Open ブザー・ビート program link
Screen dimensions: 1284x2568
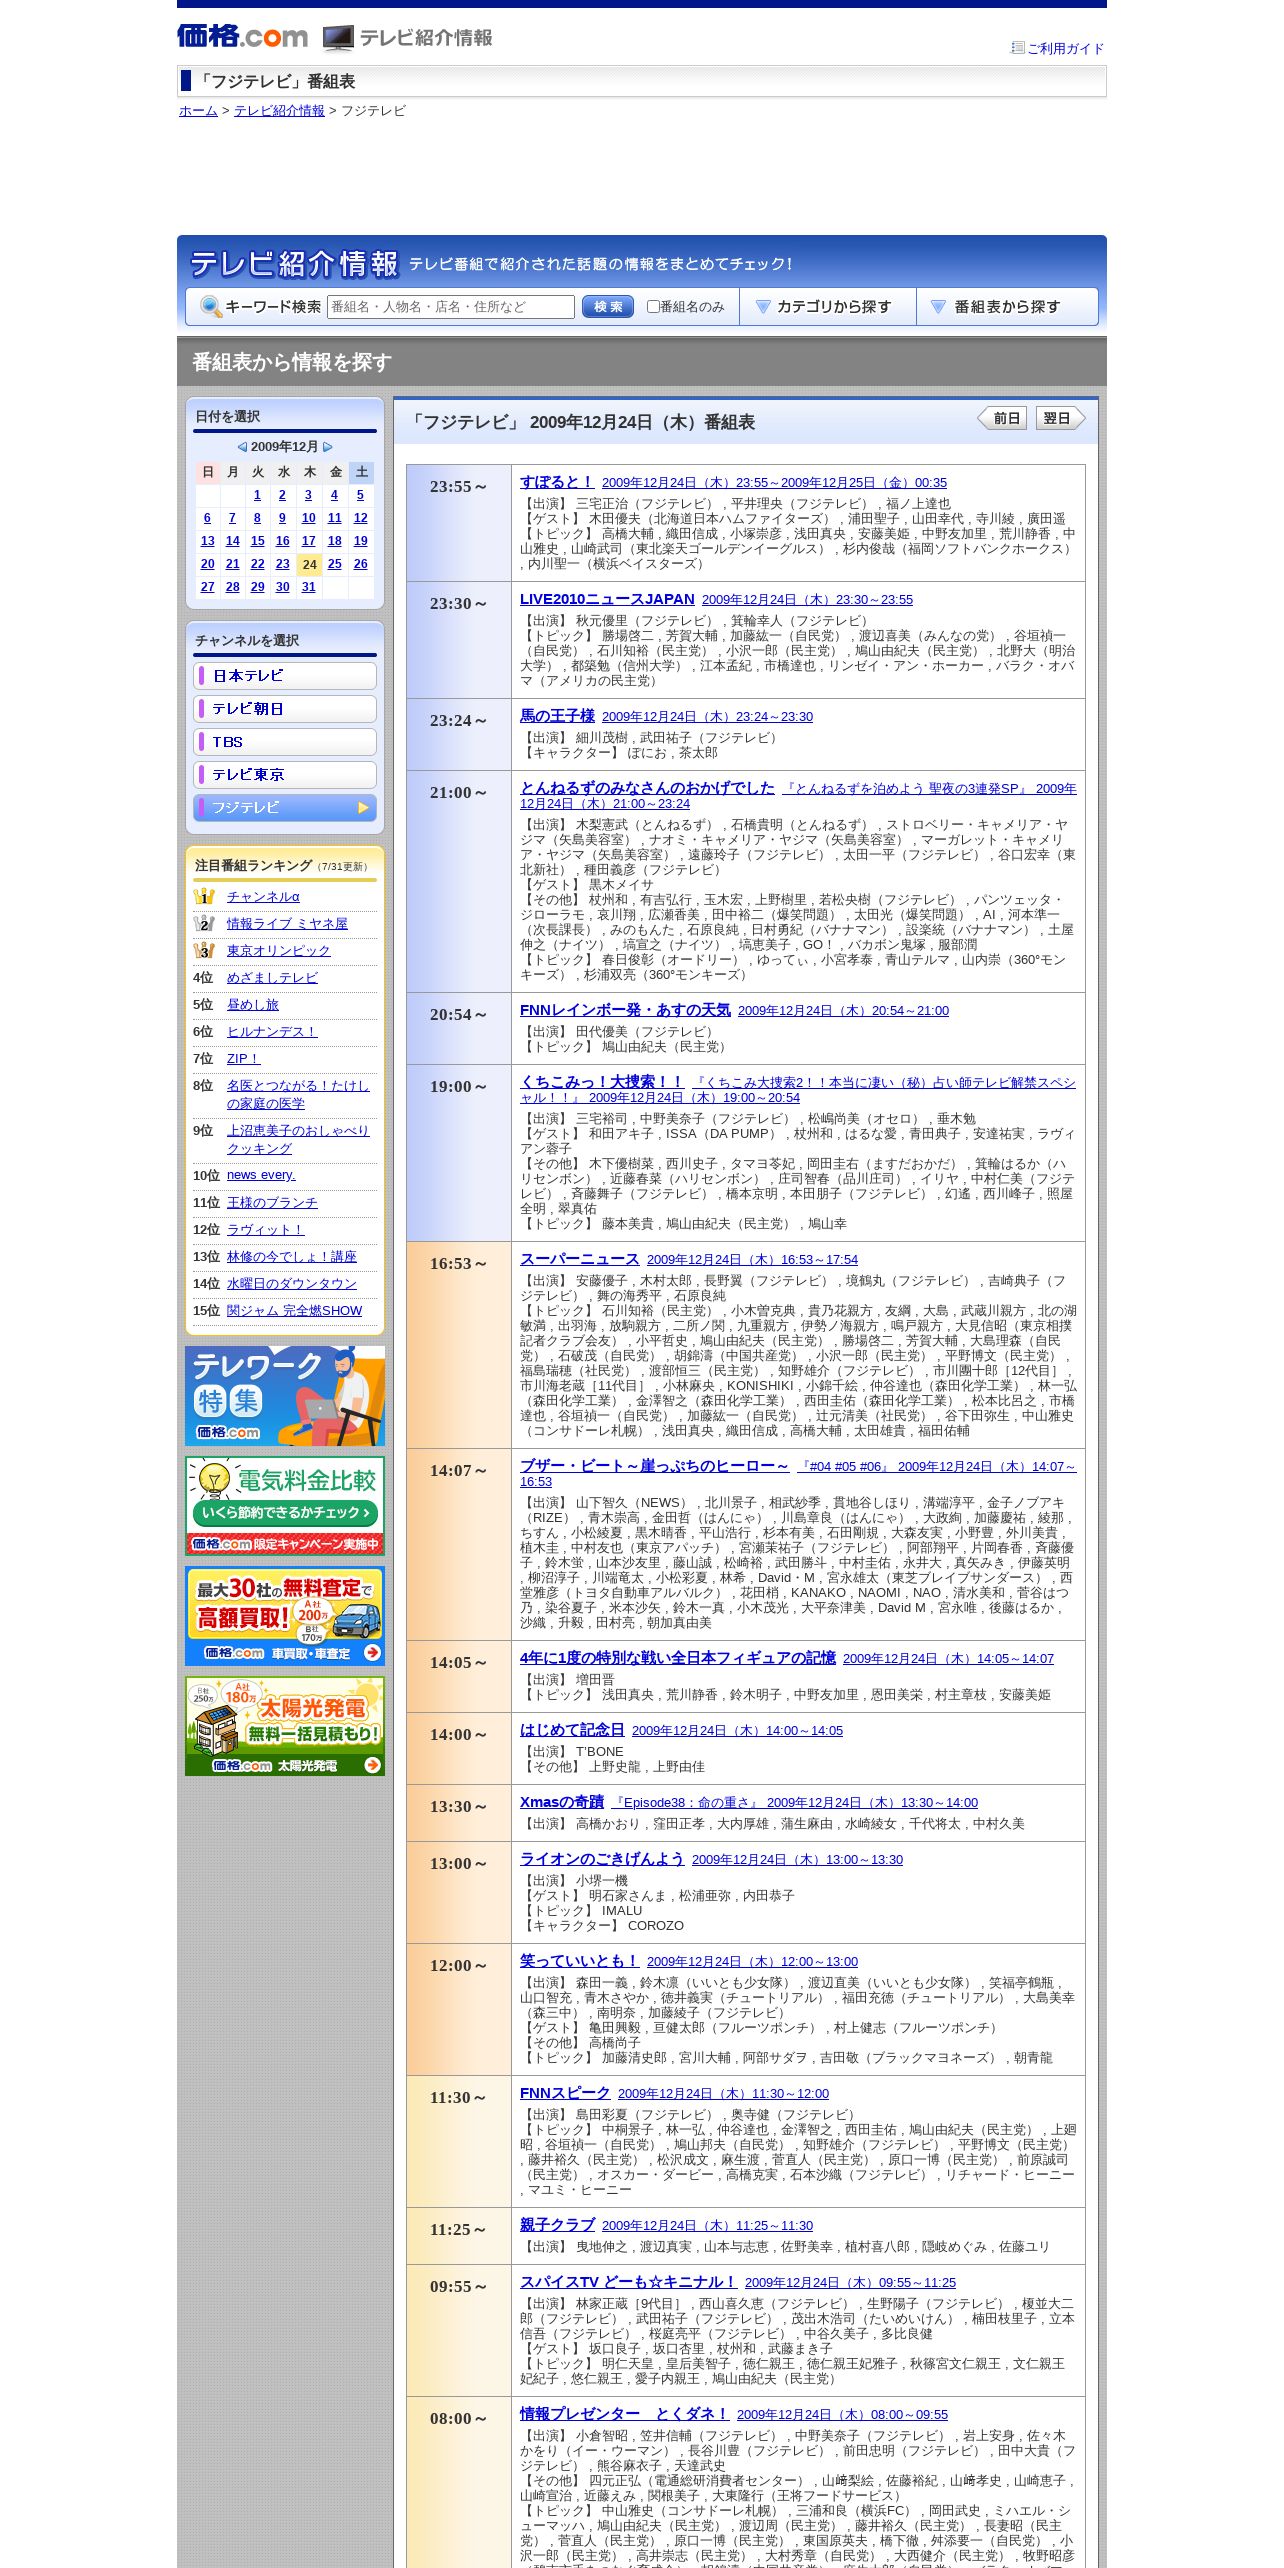tap(654, 1466)
